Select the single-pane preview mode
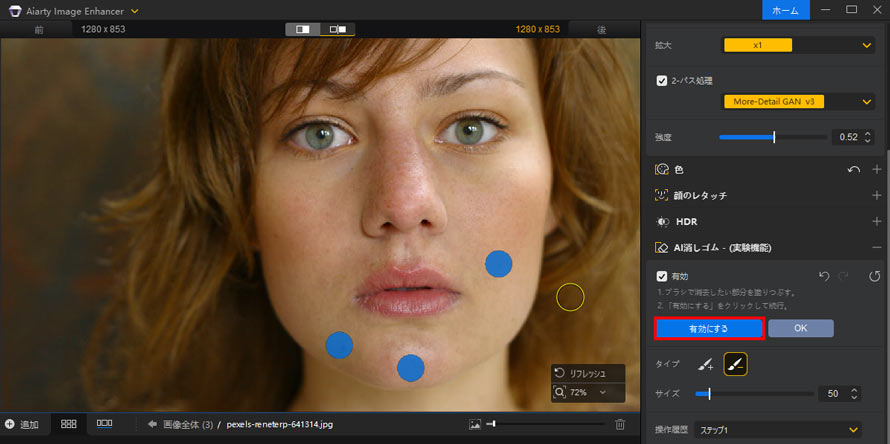Image resolution: width=890 pixels, height=444 pixels. click(303, 29)
